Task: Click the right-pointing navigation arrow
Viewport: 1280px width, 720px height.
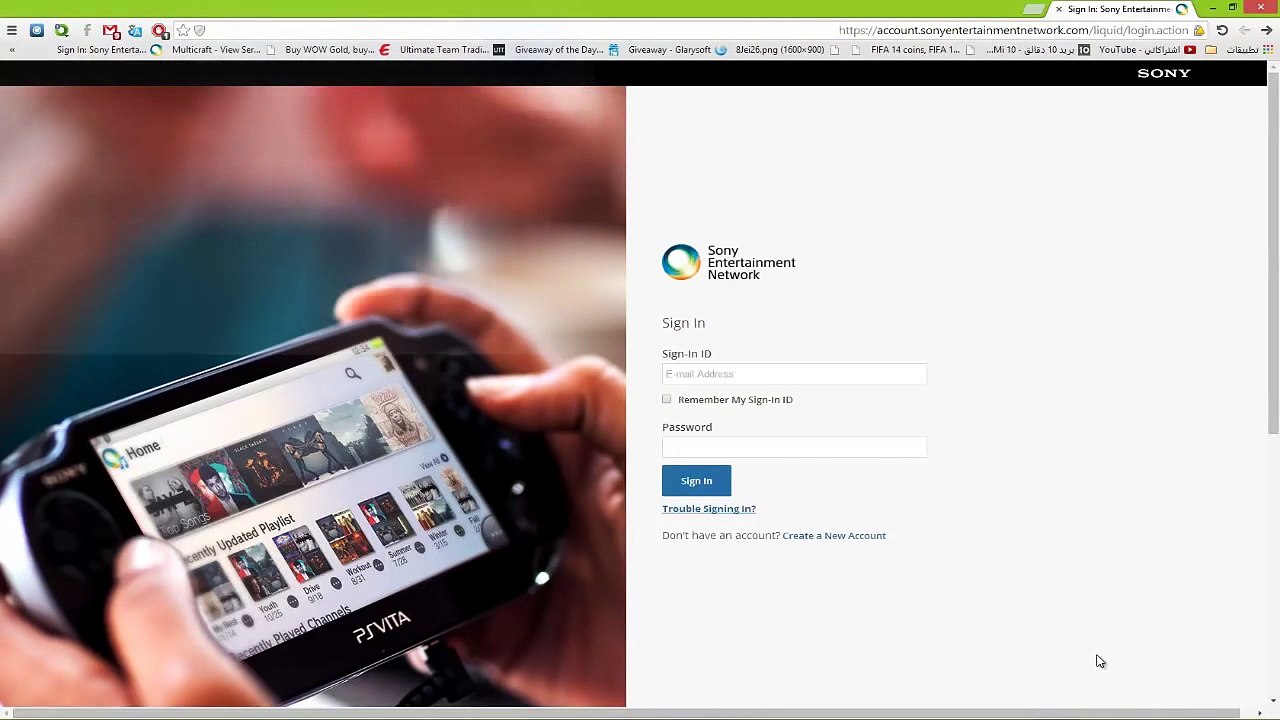Action: 1266,30
